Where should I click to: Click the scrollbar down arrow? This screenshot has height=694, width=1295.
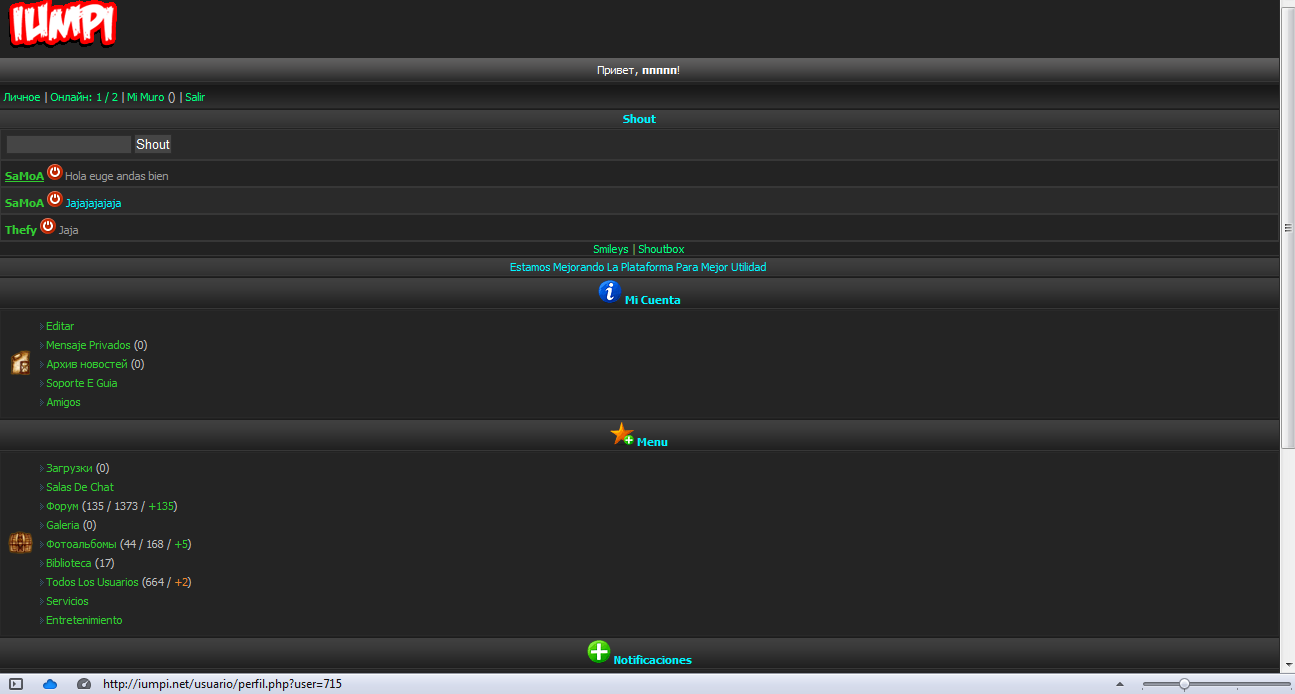click(x=1288, y=666)
